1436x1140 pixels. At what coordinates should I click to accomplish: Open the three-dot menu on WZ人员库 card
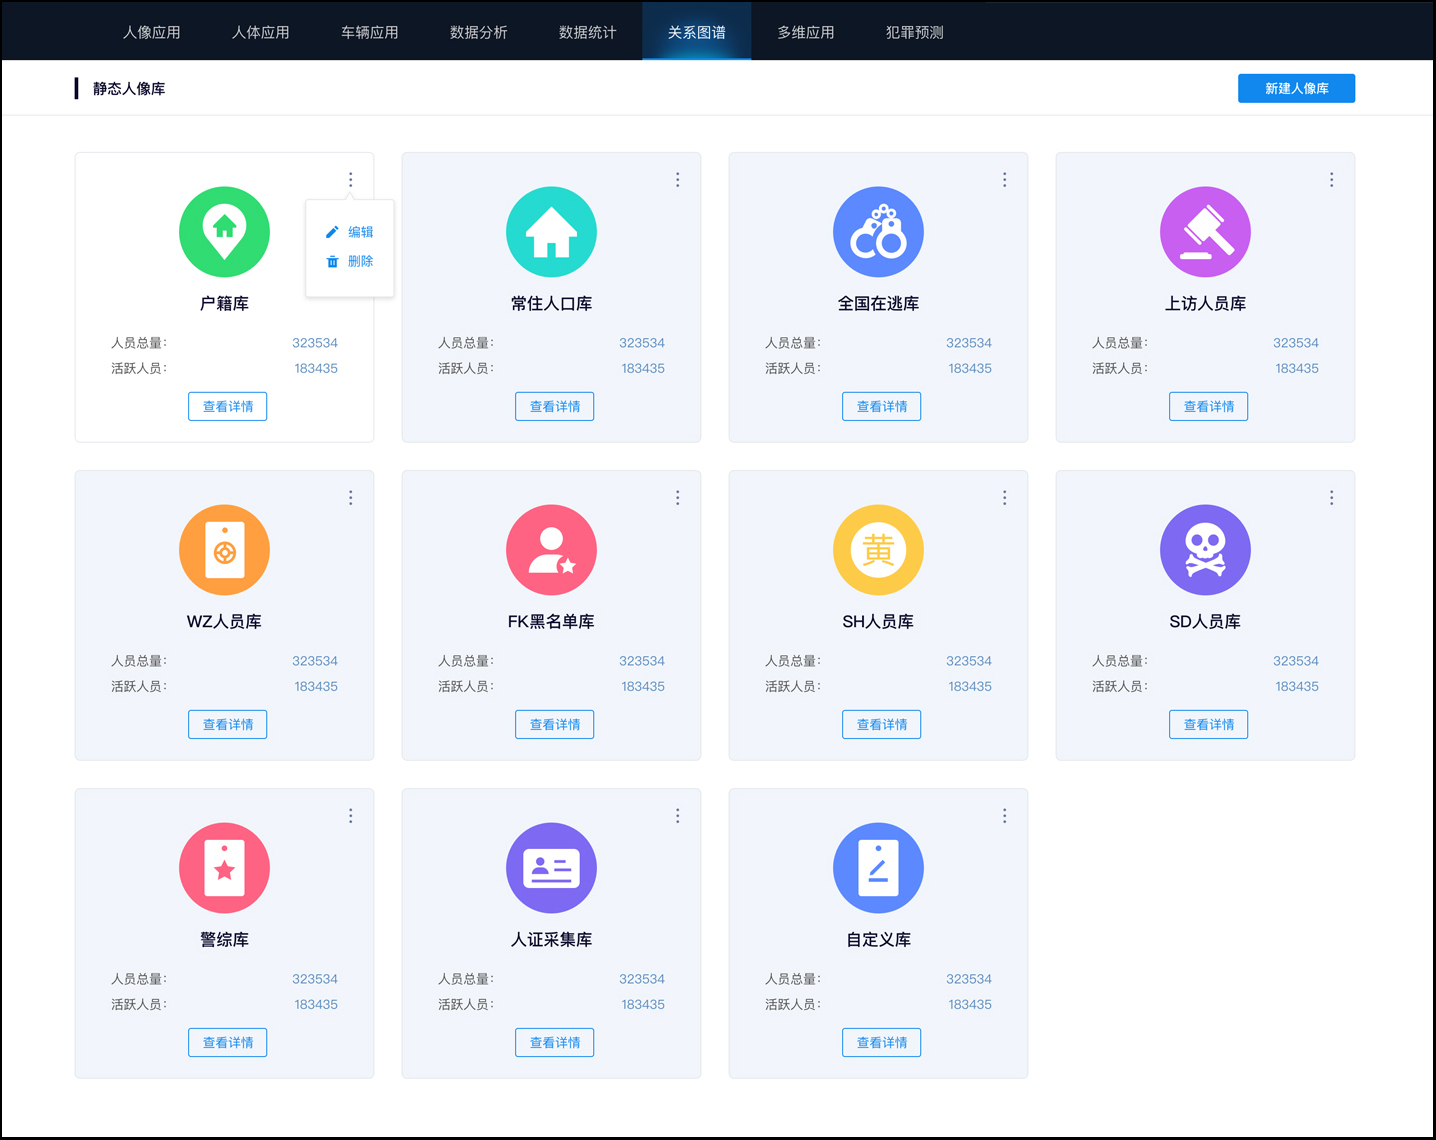pos(350,498)
